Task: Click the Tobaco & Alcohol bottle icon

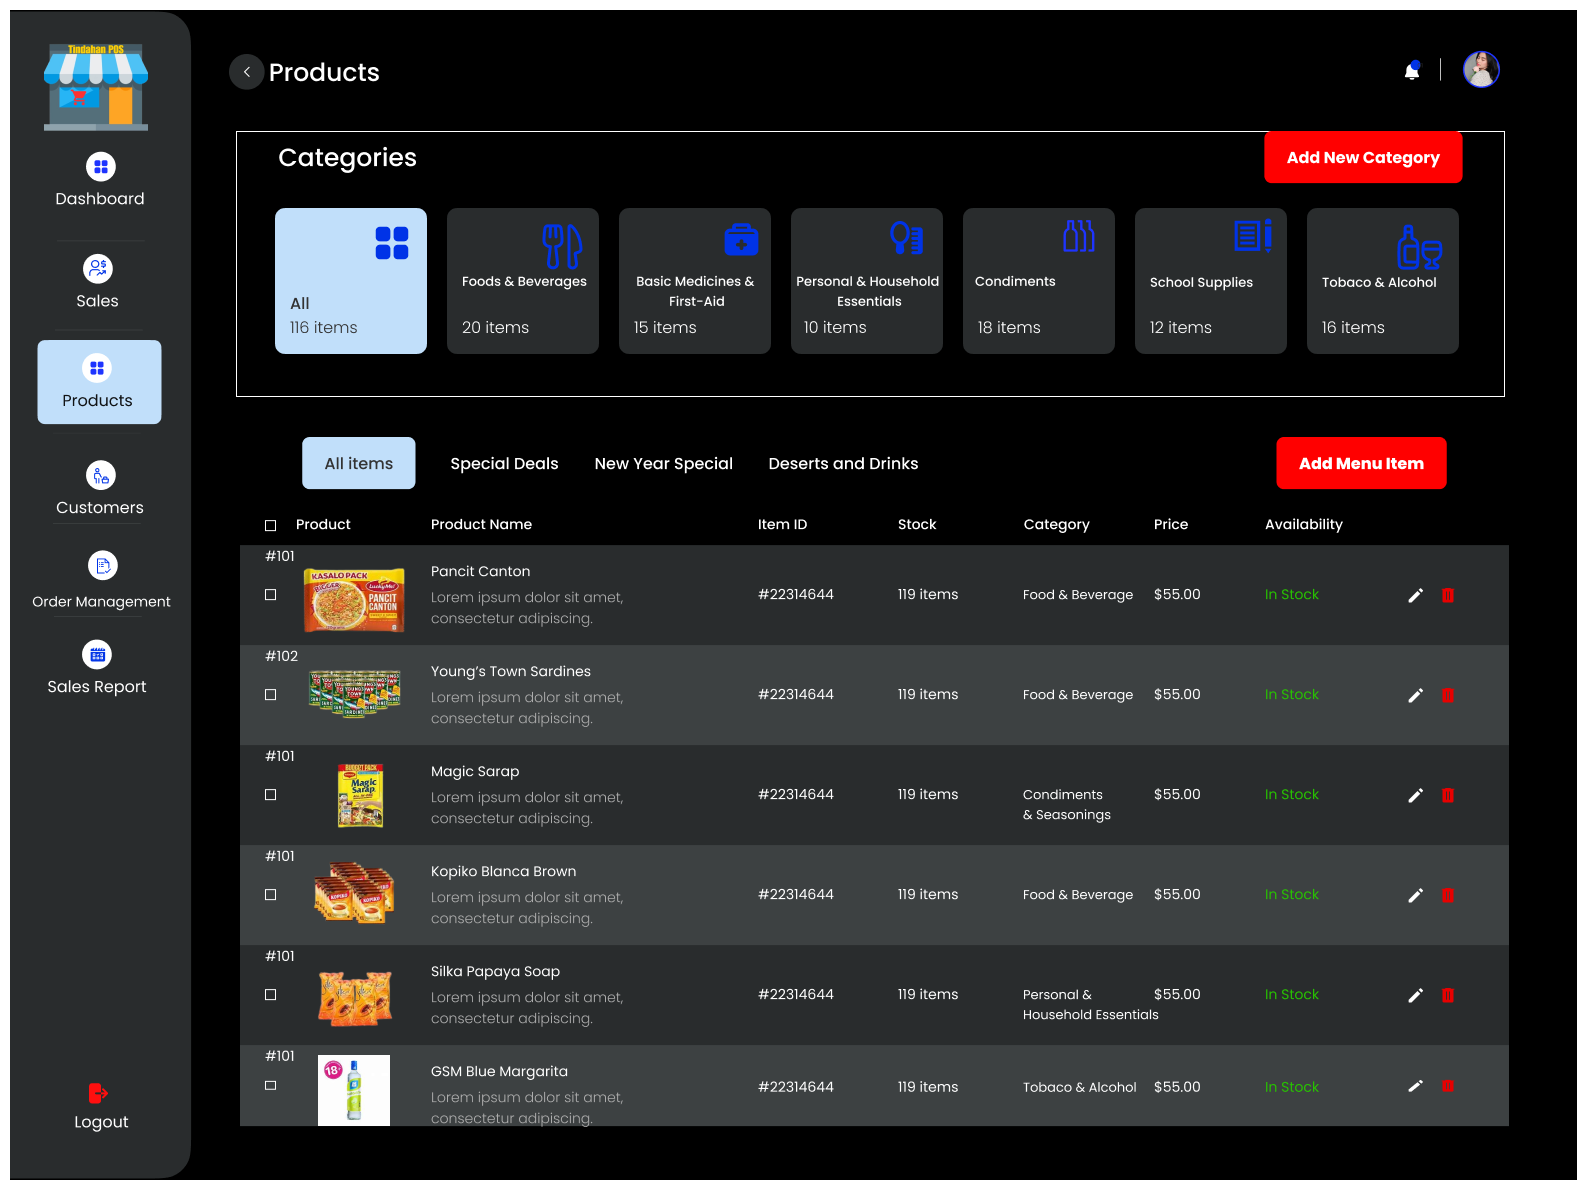Action: point(1419,247)
